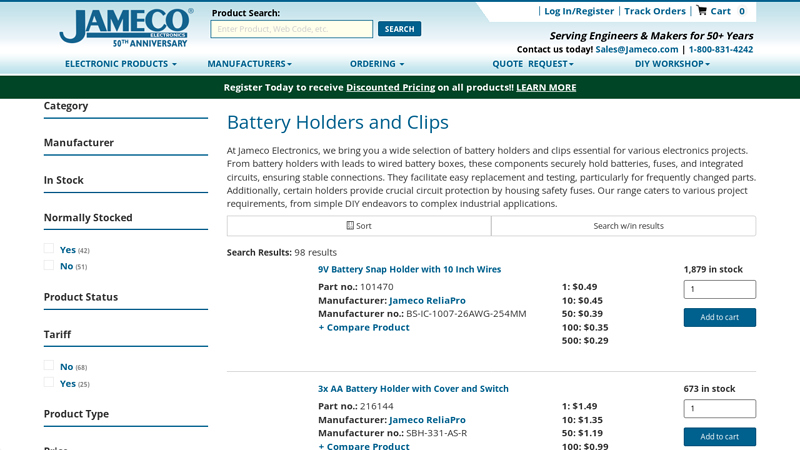
Task: Click the Sales@Jameco.com email link
Action: click(x=637, y=49)
